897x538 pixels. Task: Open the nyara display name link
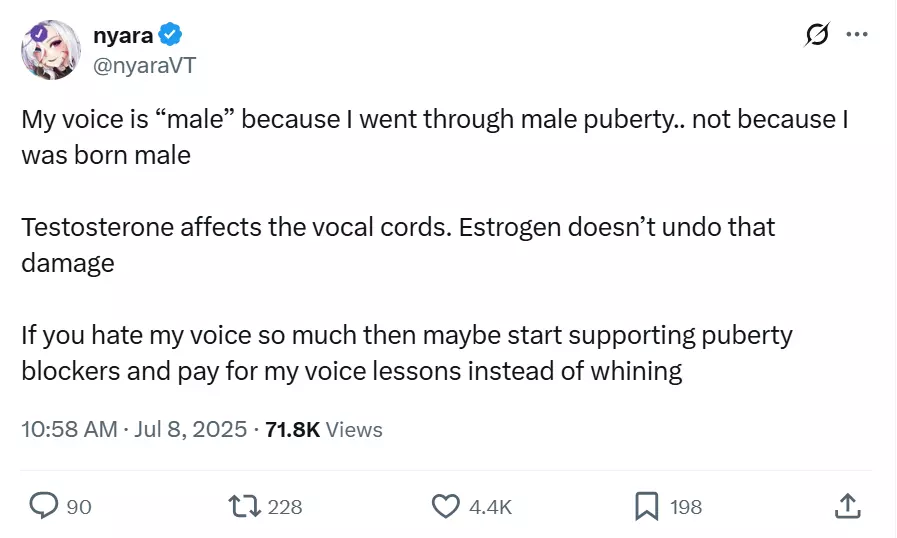(124, 36)
